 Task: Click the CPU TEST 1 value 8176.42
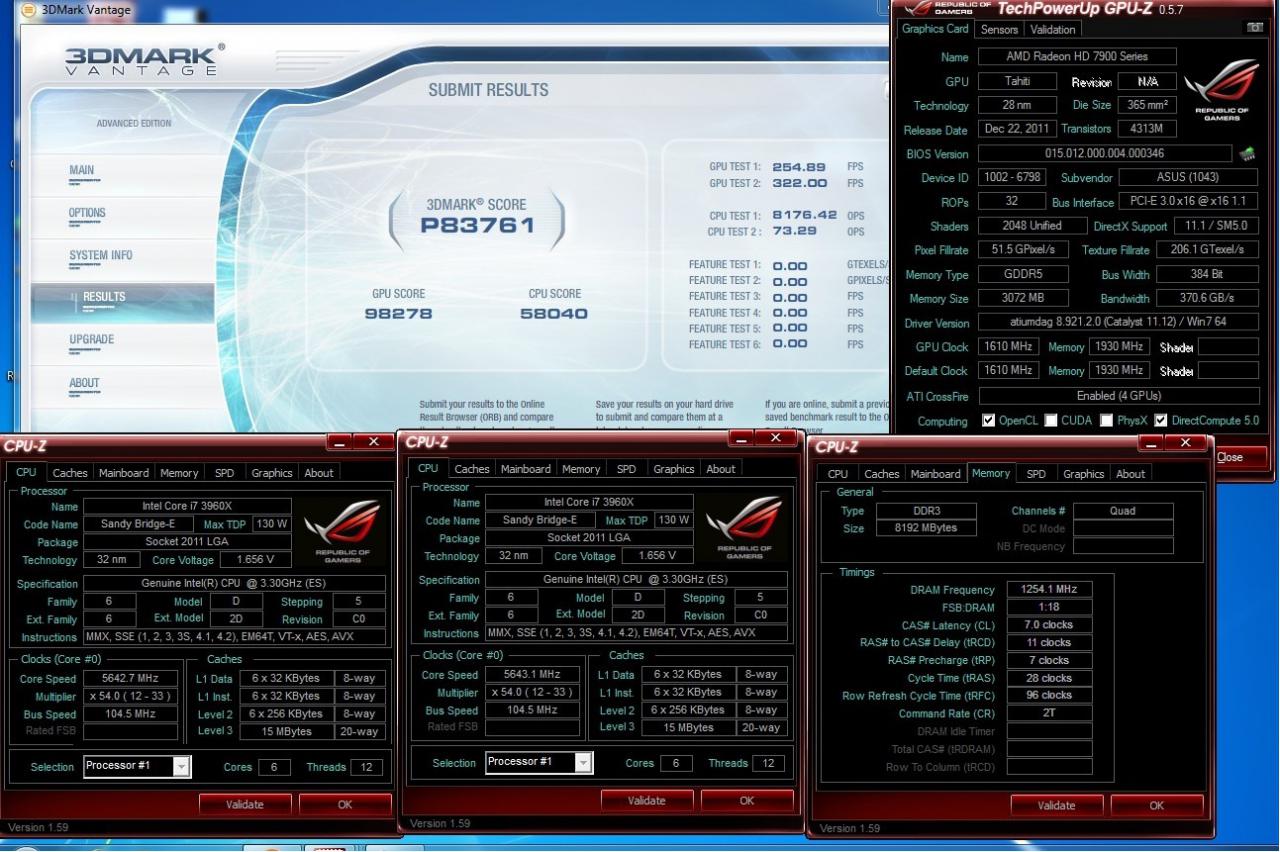pyautogui.click(x=804, y=215)
